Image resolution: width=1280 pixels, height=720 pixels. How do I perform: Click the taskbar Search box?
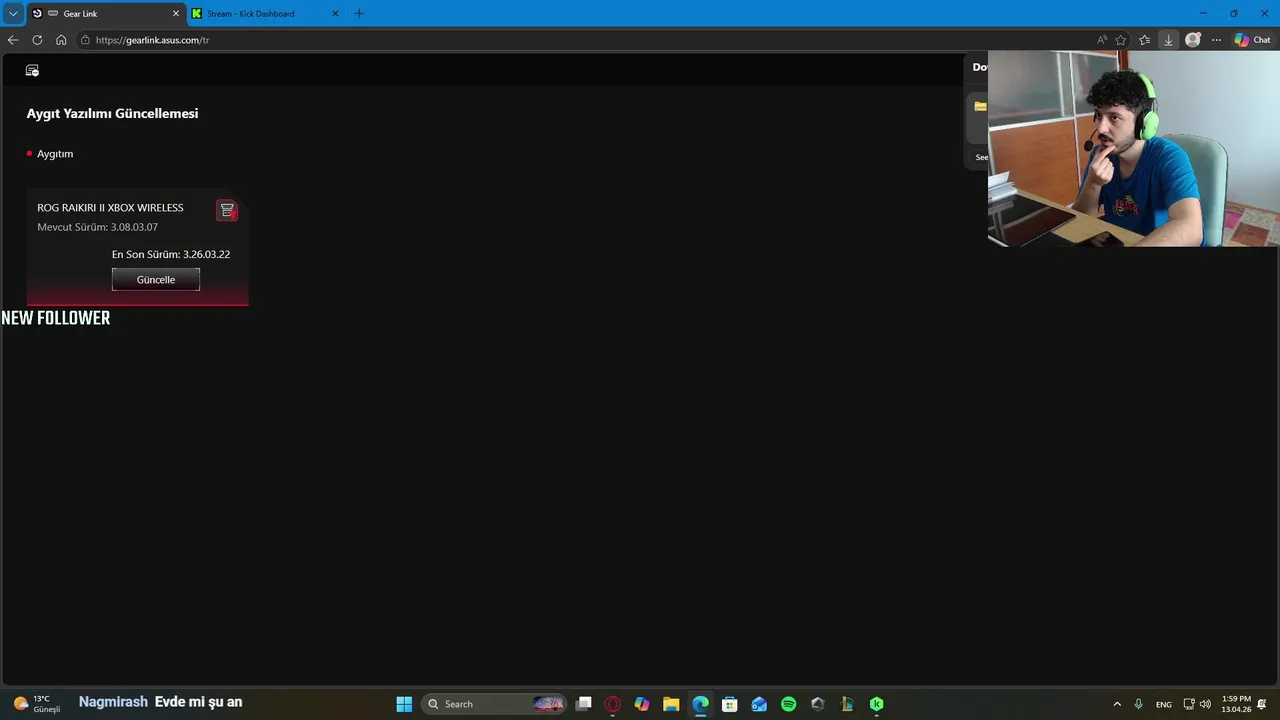point(494,704)
